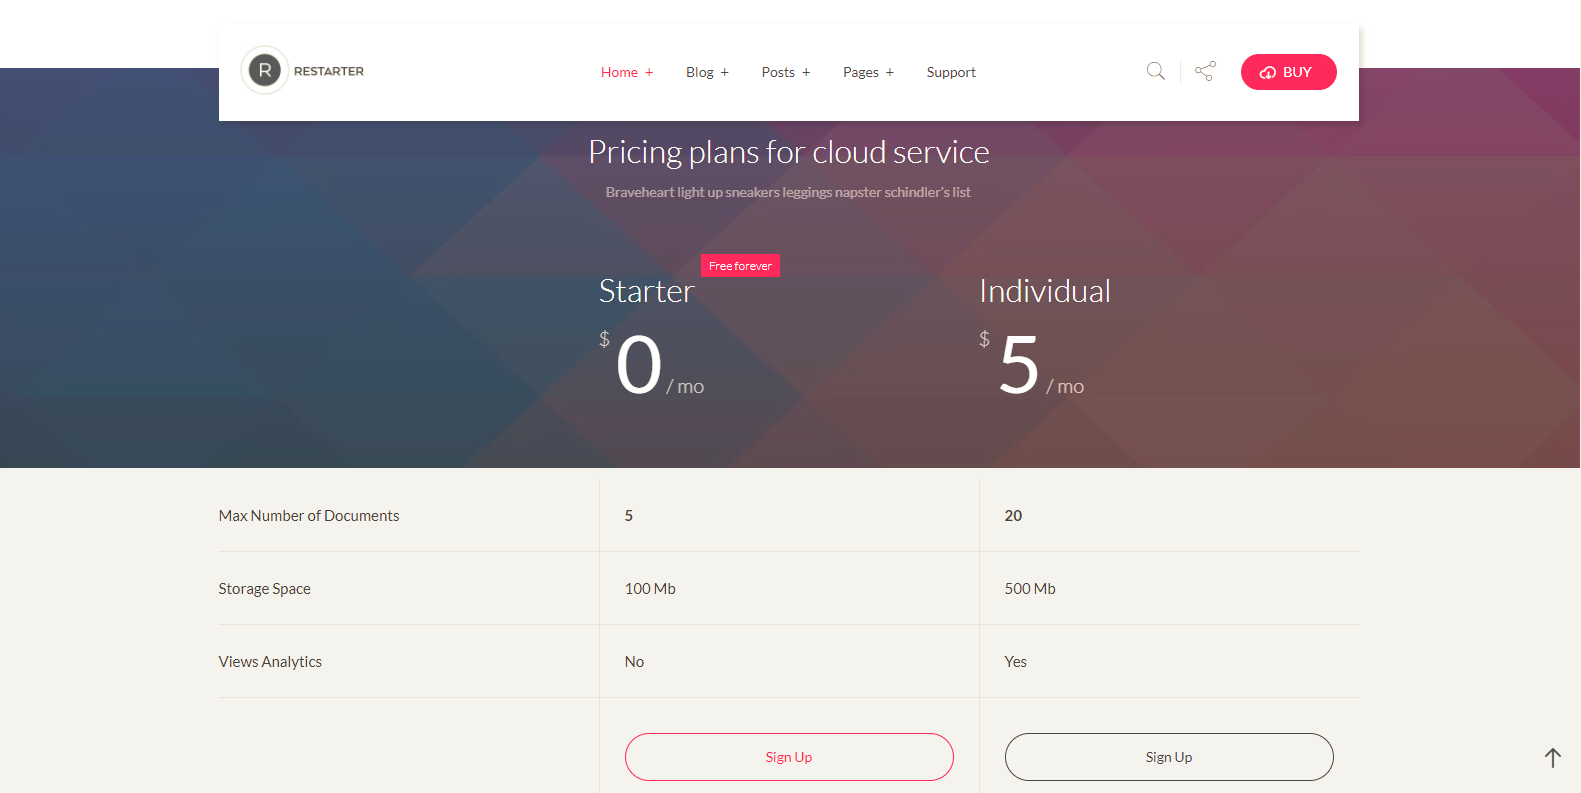
Task: Click the scroll-to-top arrow icon
Action: coord(1552,758)
